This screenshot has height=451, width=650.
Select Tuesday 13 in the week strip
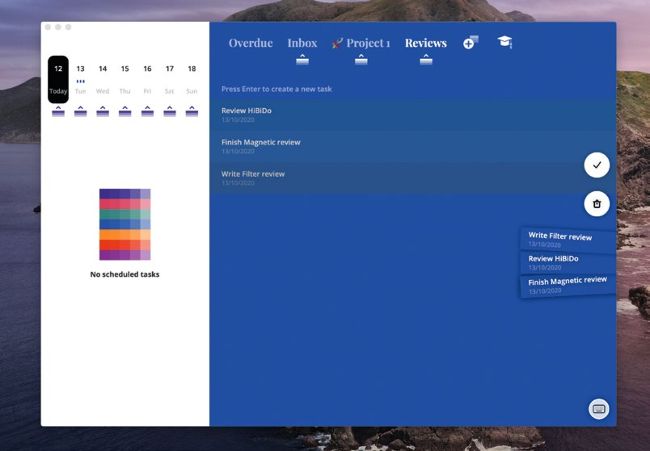pyautogui.click(x=81, y=78)
